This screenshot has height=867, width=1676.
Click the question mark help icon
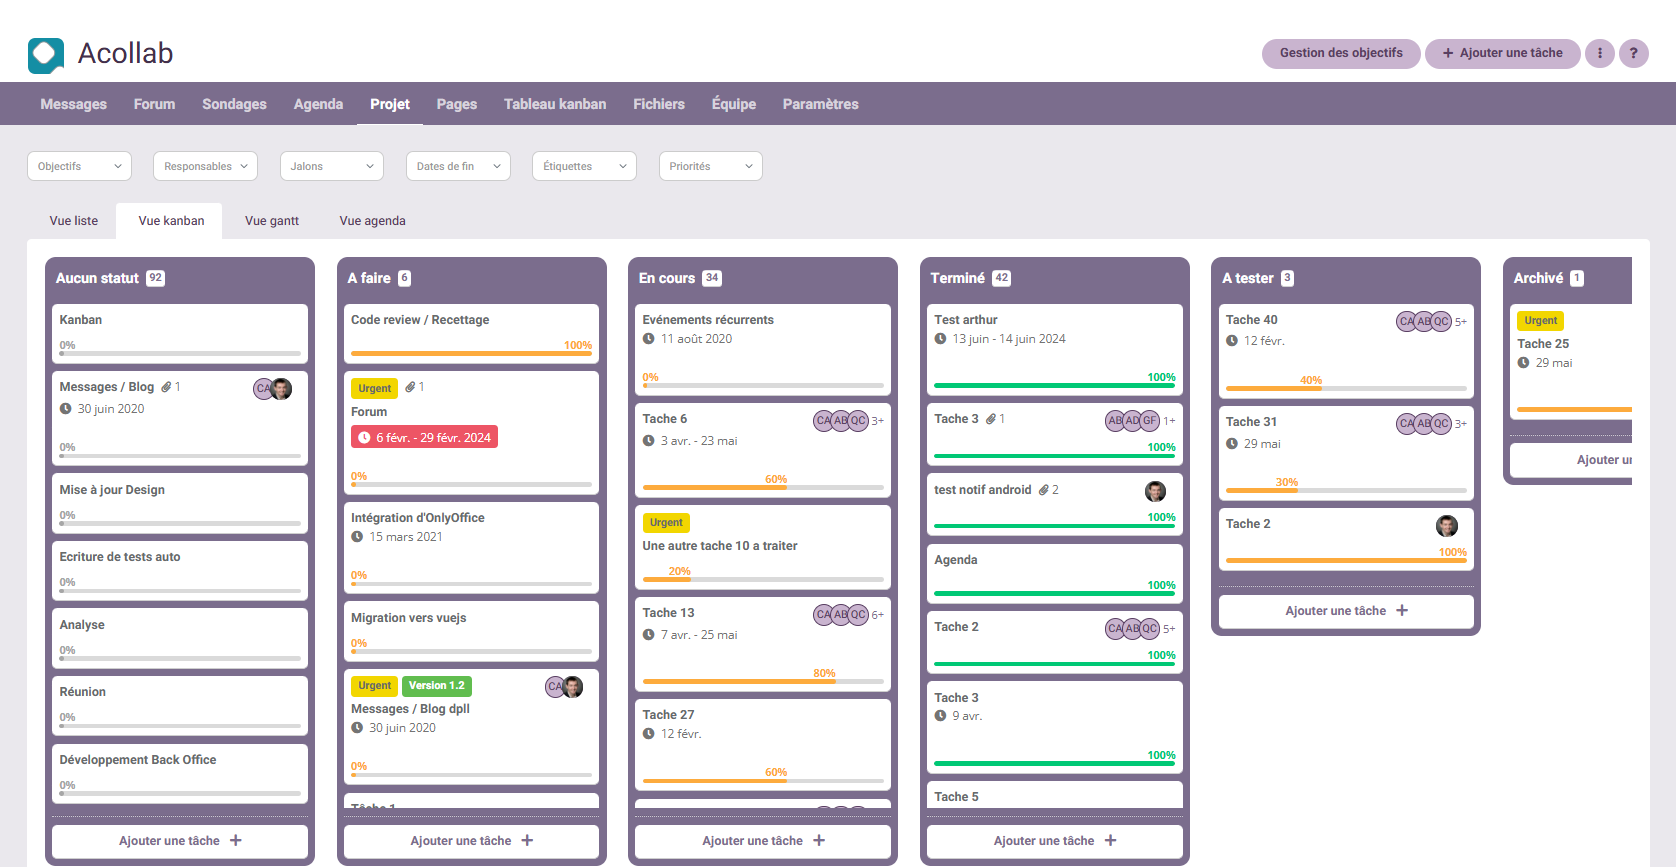(1633, 53)
